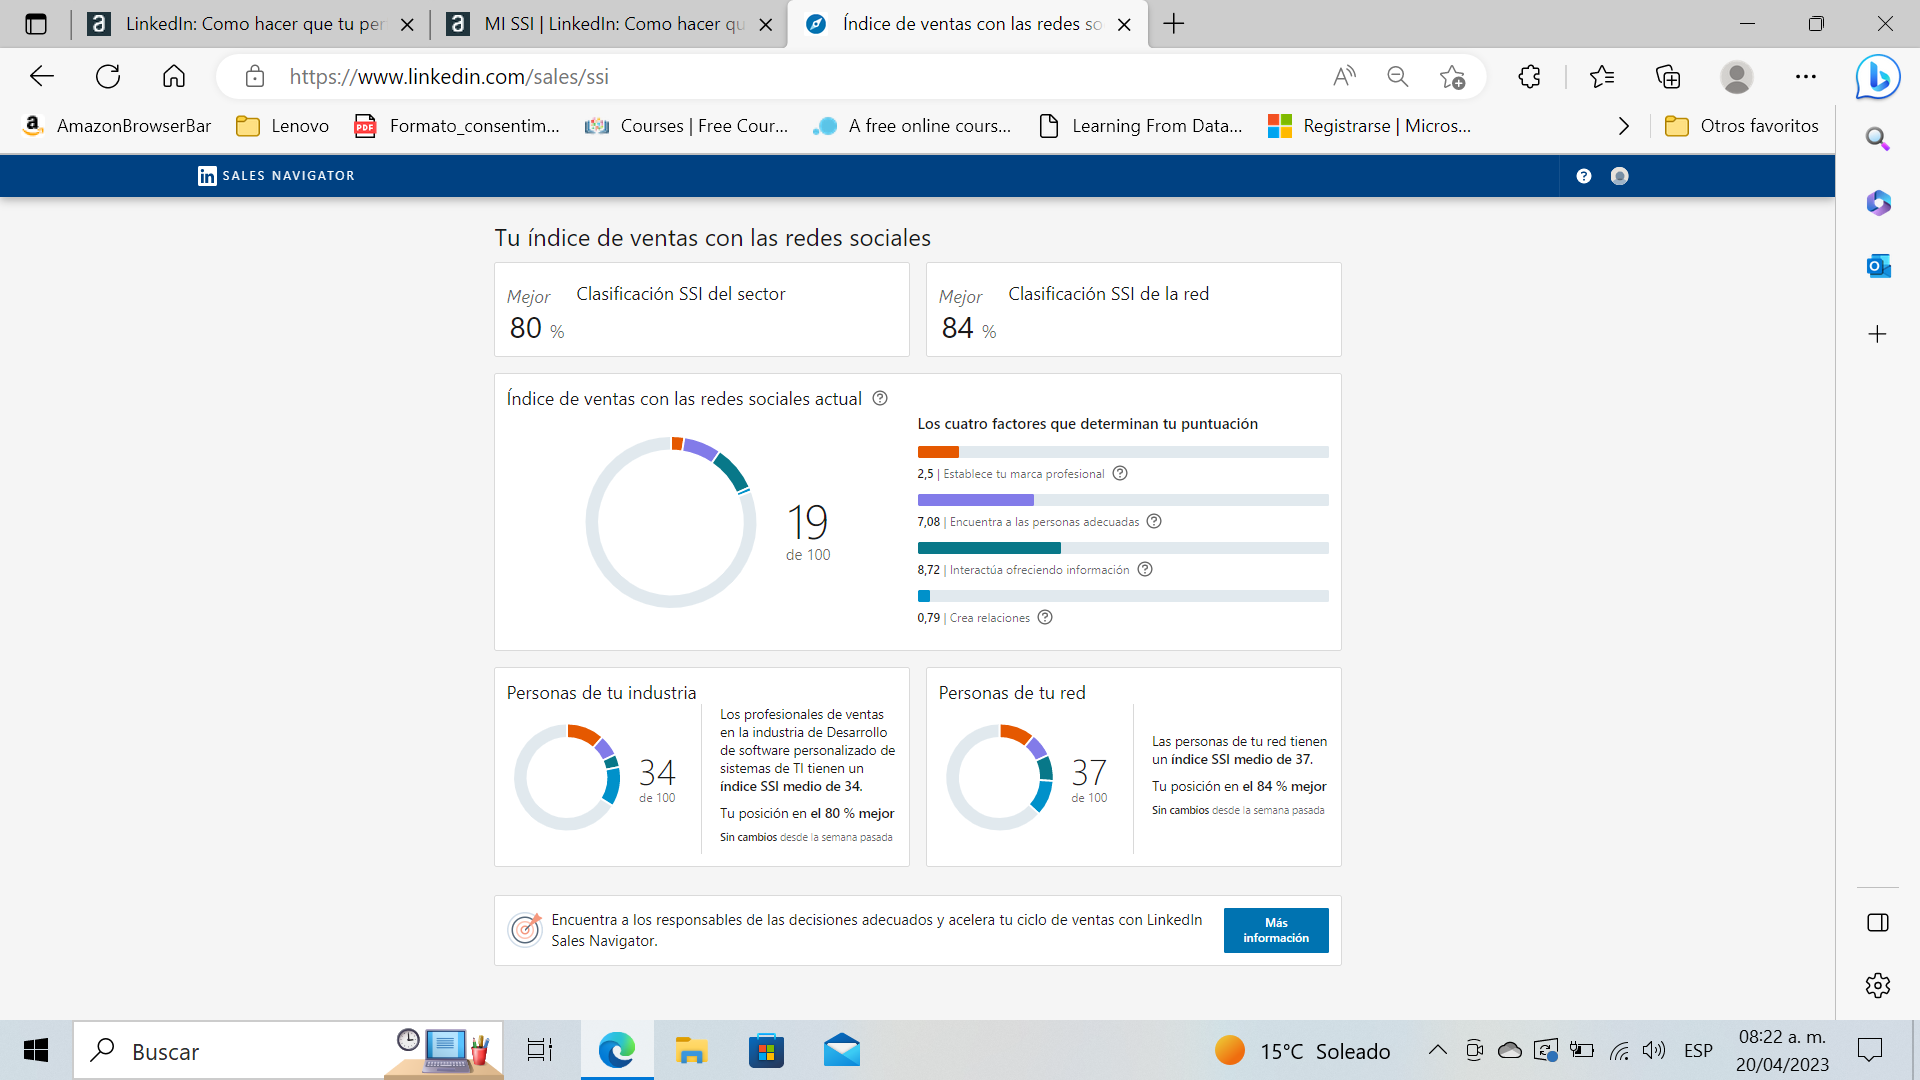Add this page to favorites
This screenshot has width=1920, height=1080.
coord(1452,76)
